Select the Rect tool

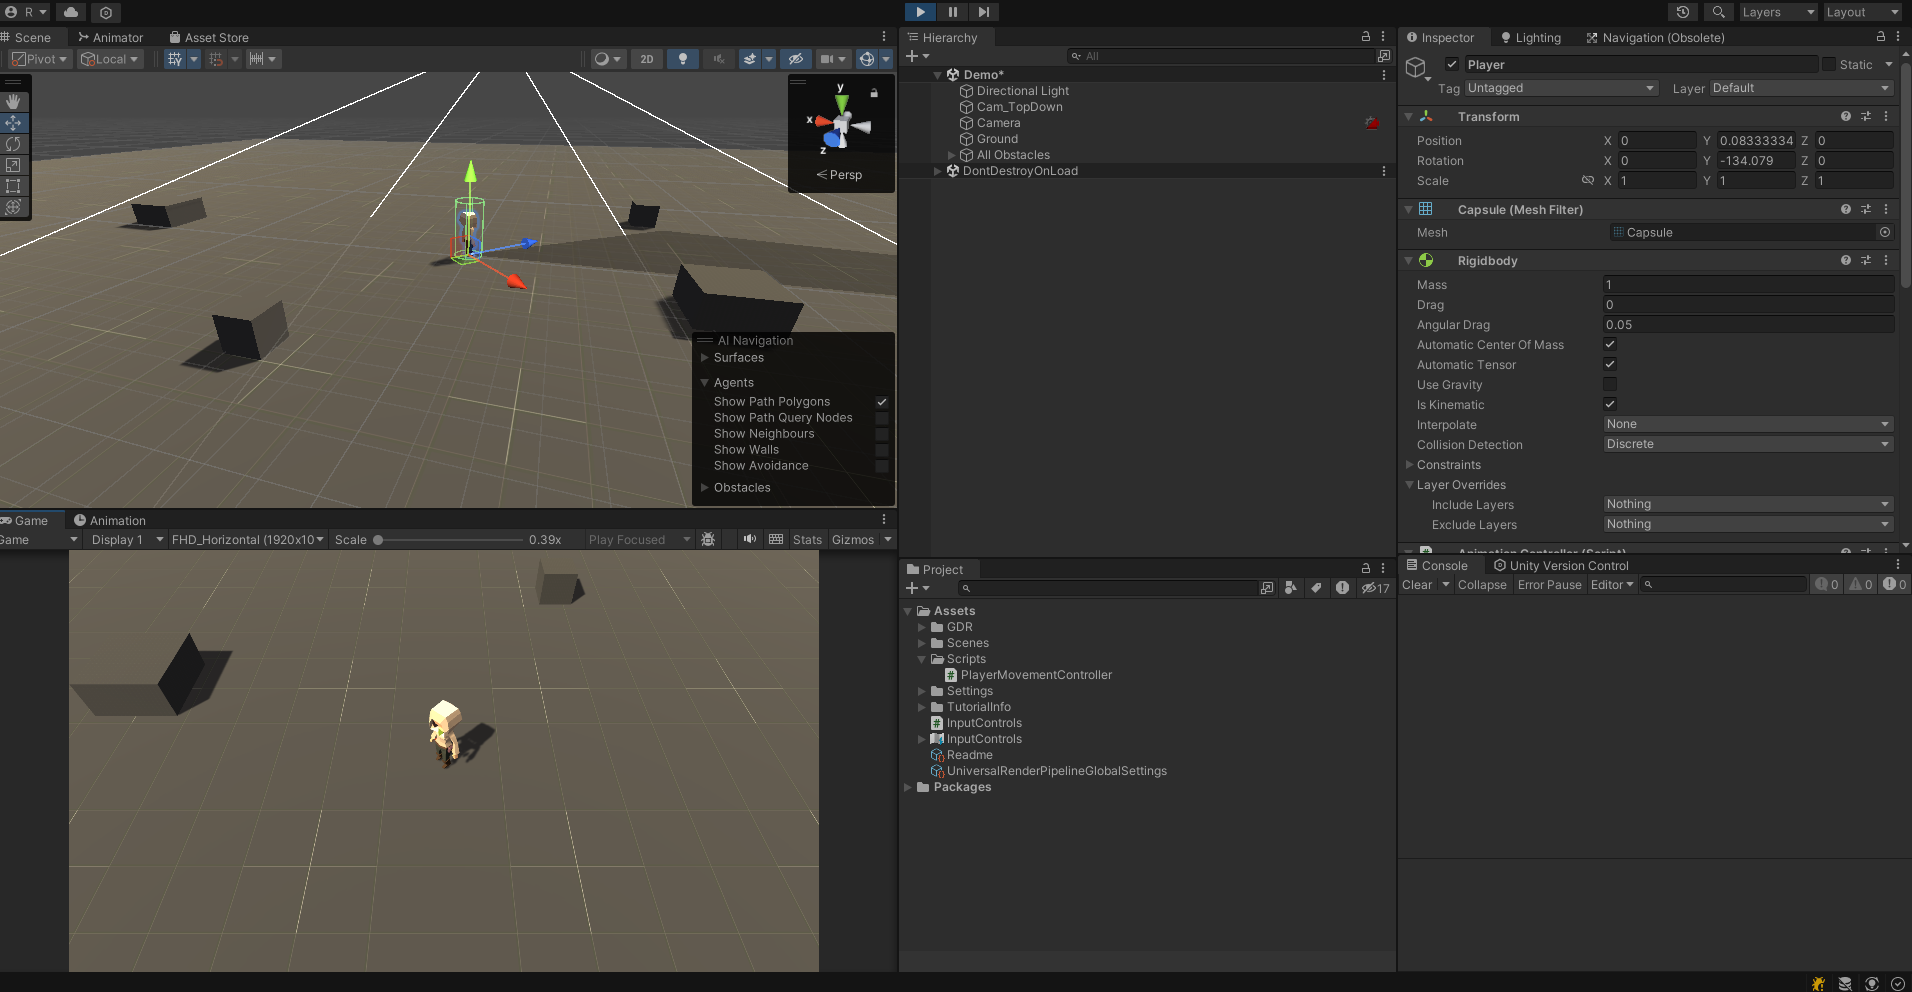[13, 186]
